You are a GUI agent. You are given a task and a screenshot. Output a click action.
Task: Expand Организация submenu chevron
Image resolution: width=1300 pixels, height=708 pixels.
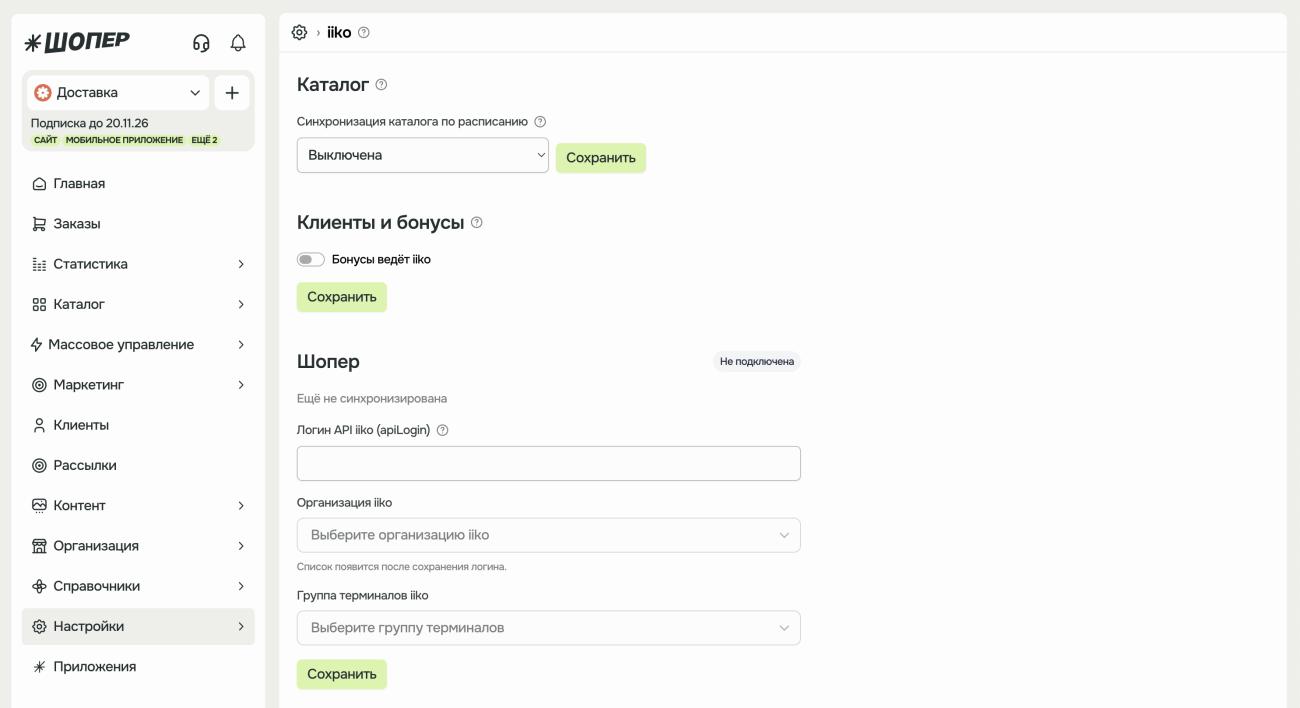241,546
